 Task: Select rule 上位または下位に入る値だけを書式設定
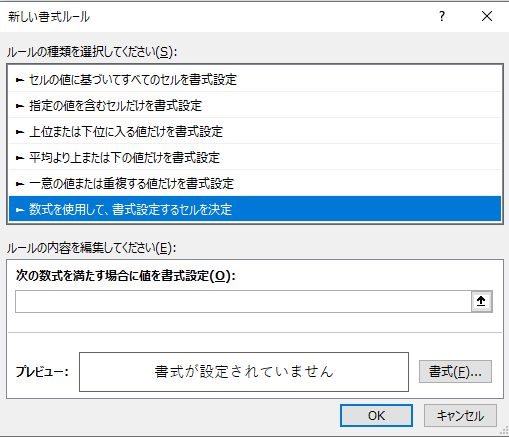tap(255, 131)
